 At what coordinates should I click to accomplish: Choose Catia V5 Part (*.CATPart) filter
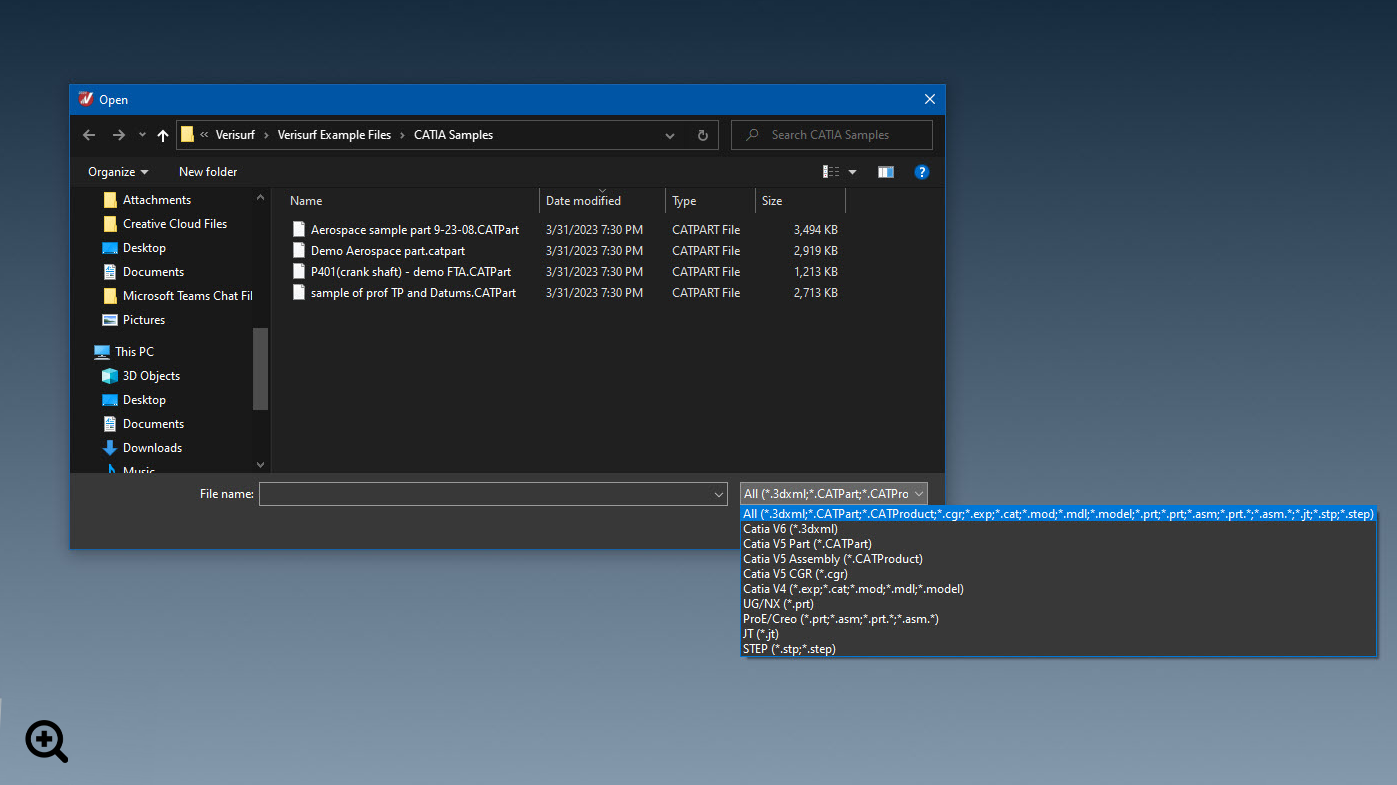(x=807, y=544)
